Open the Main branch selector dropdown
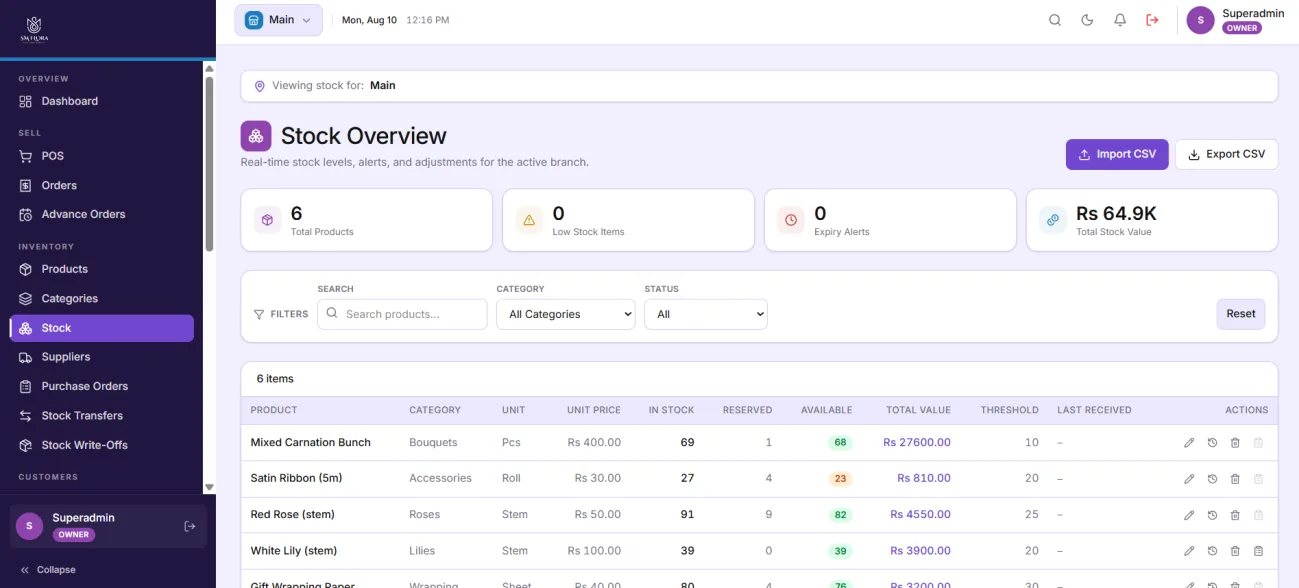This screenshot has height=588, width=1299. 278,20
